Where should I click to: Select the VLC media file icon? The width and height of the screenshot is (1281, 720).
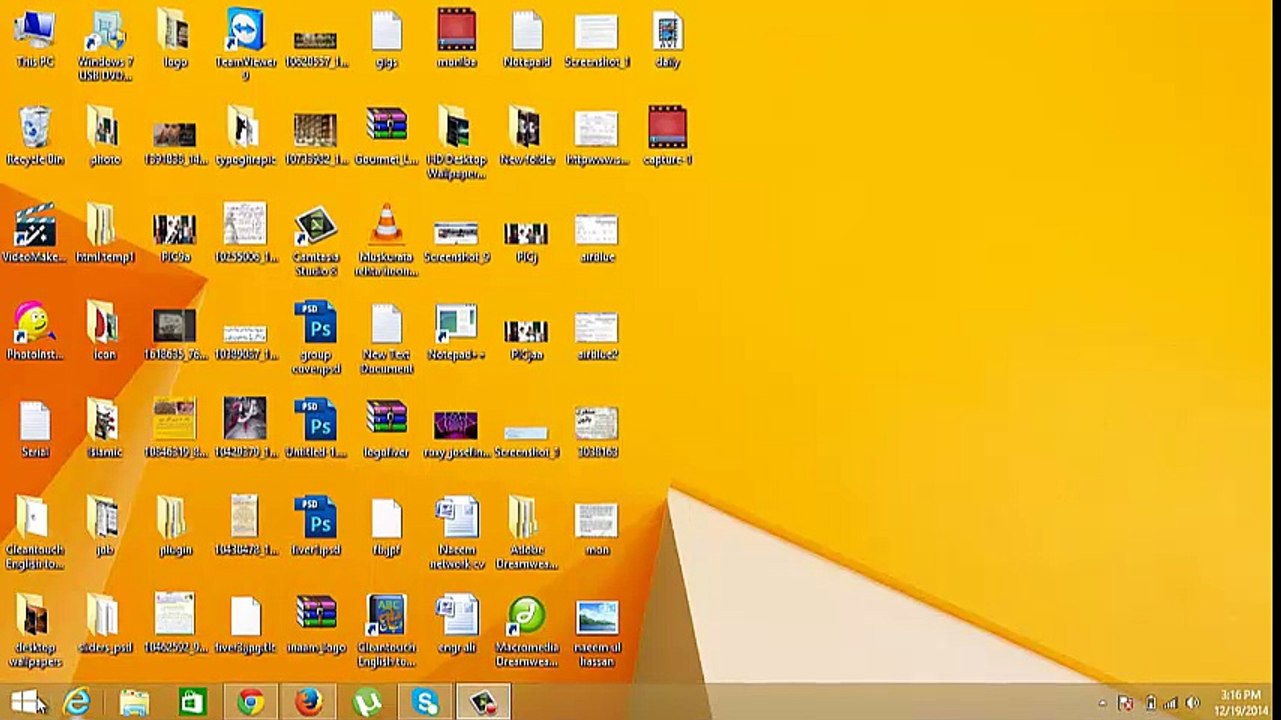(x=386, y=240)
